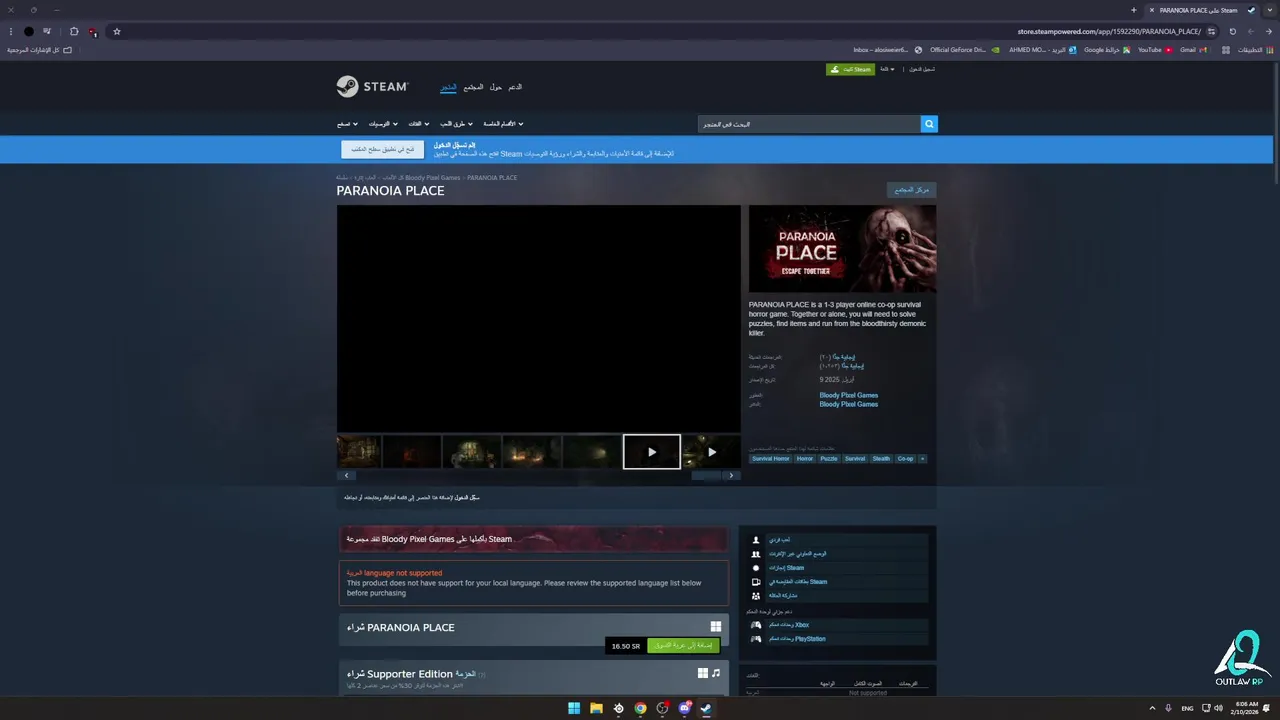Click the bookmark star icon in toolbar

117,31
